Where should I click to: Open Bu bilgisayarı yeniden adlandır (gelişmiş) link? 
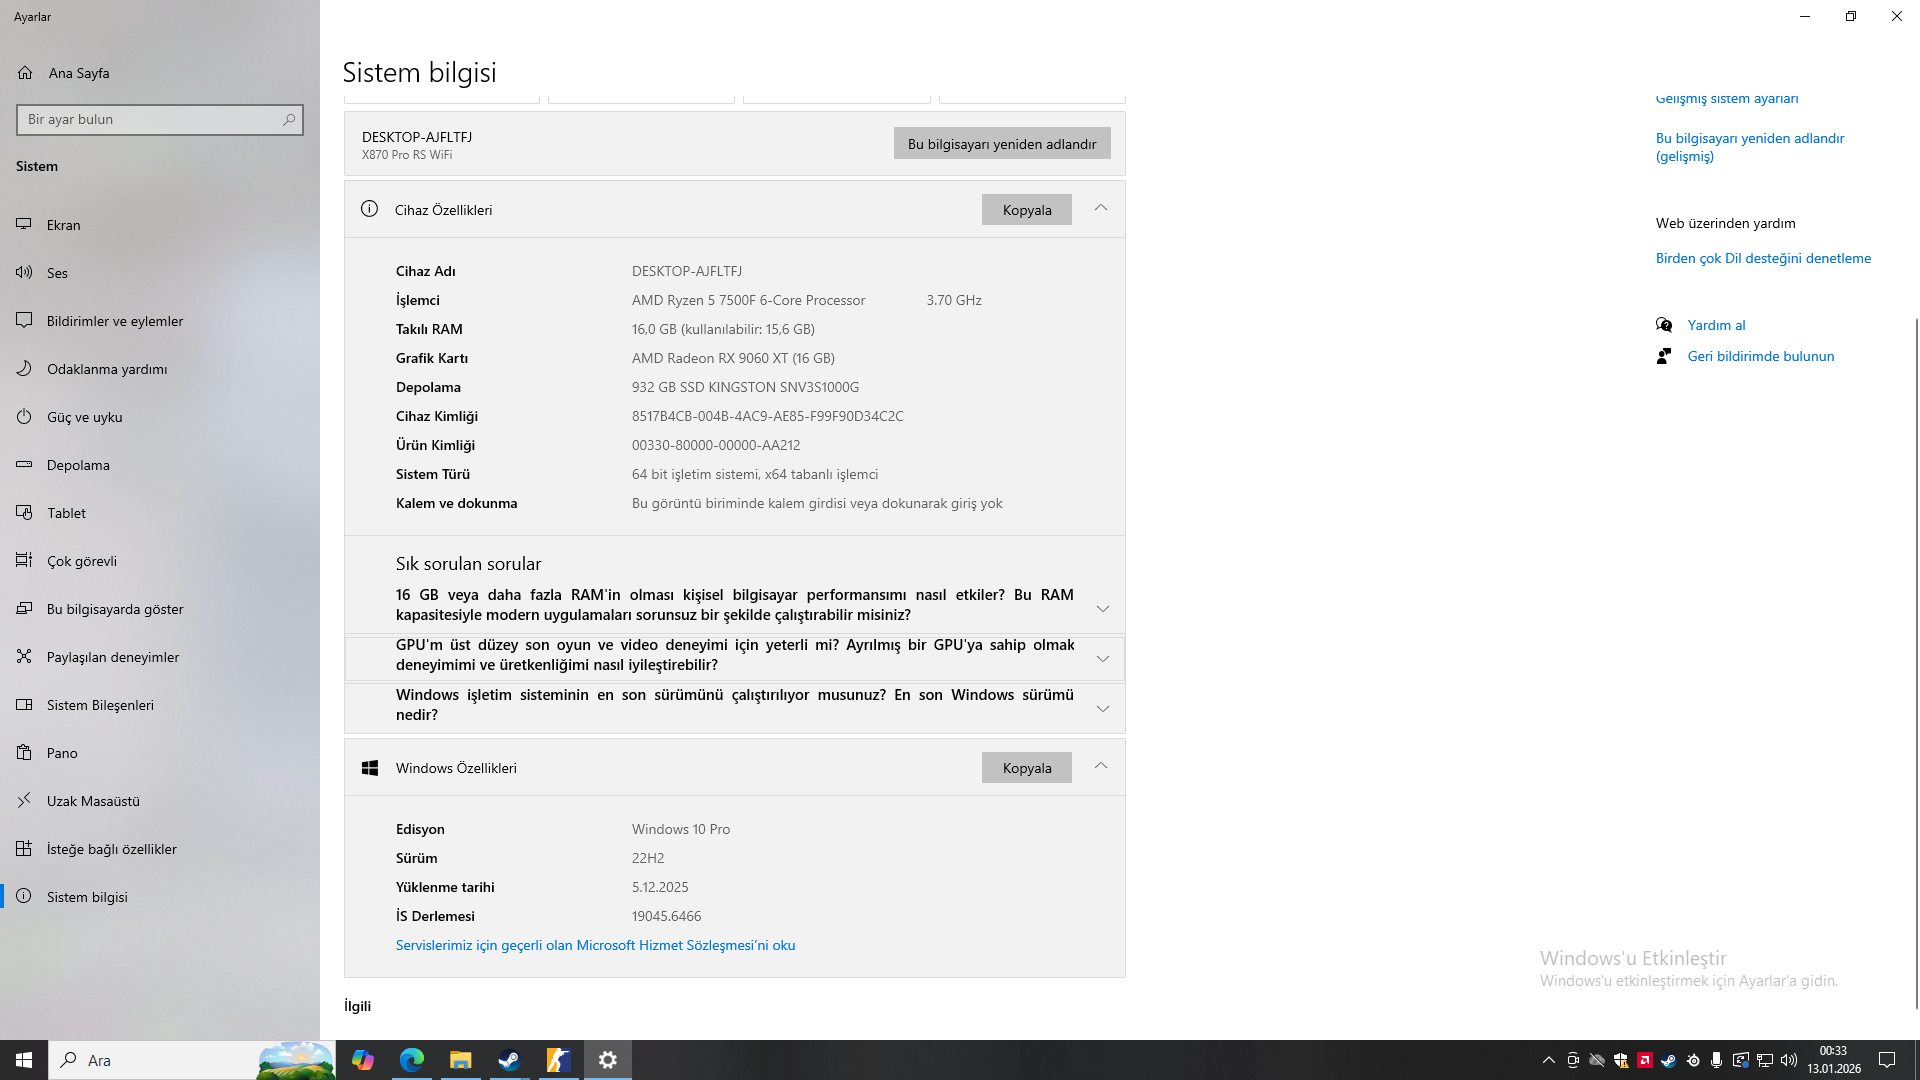(x=1750, y=147)
